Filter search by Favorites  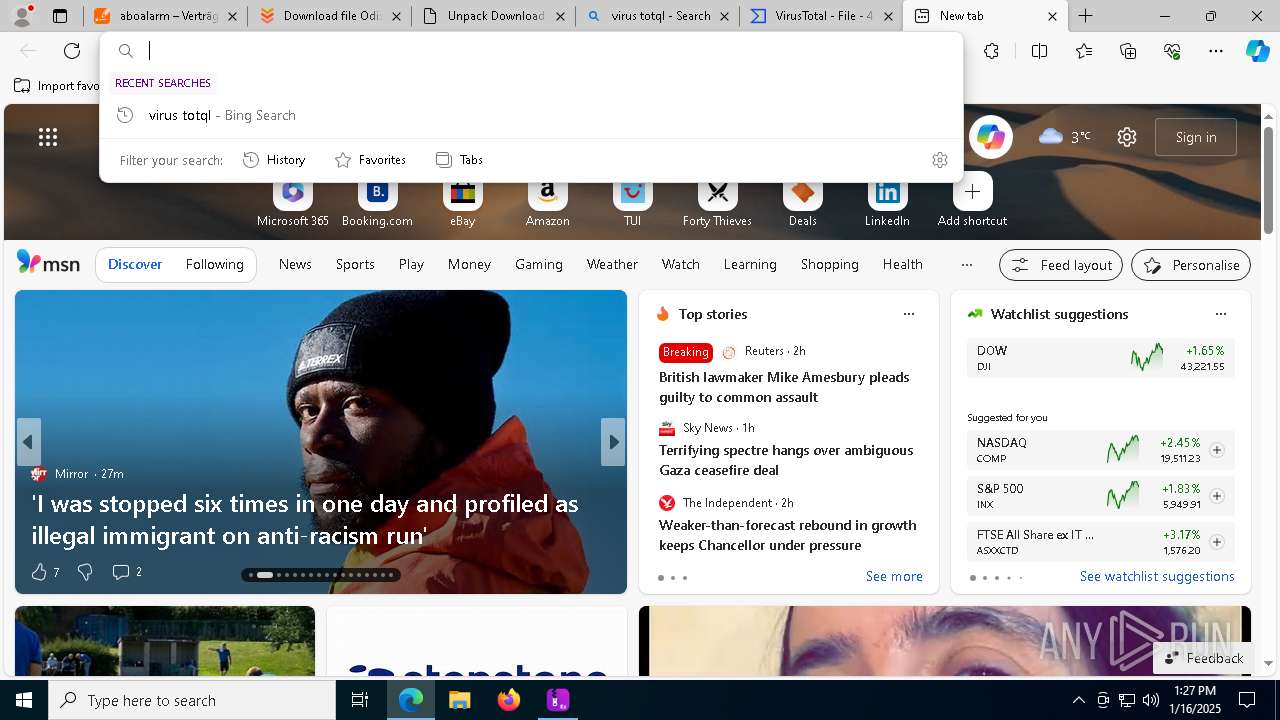(x=370, y=160)
